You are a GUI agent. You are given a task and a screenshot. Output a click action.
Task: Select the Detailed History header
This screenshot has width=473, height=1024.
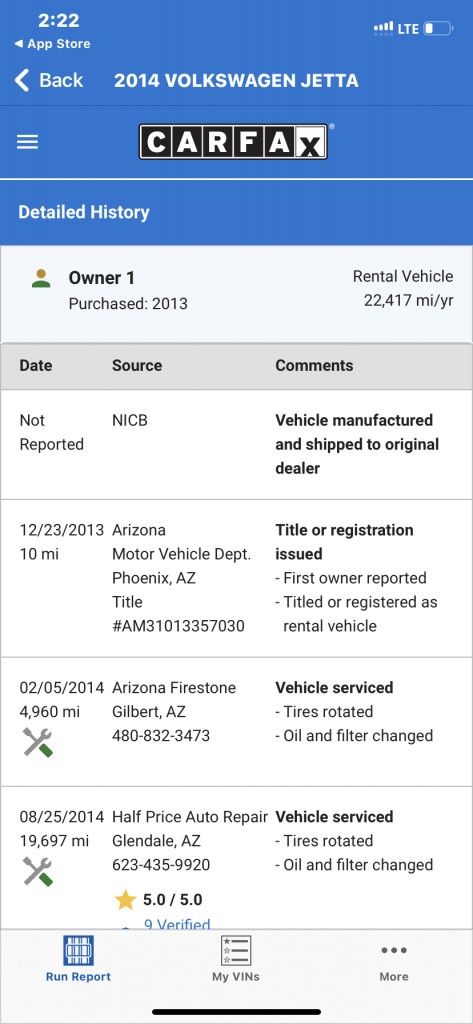(x=84, y=212)
